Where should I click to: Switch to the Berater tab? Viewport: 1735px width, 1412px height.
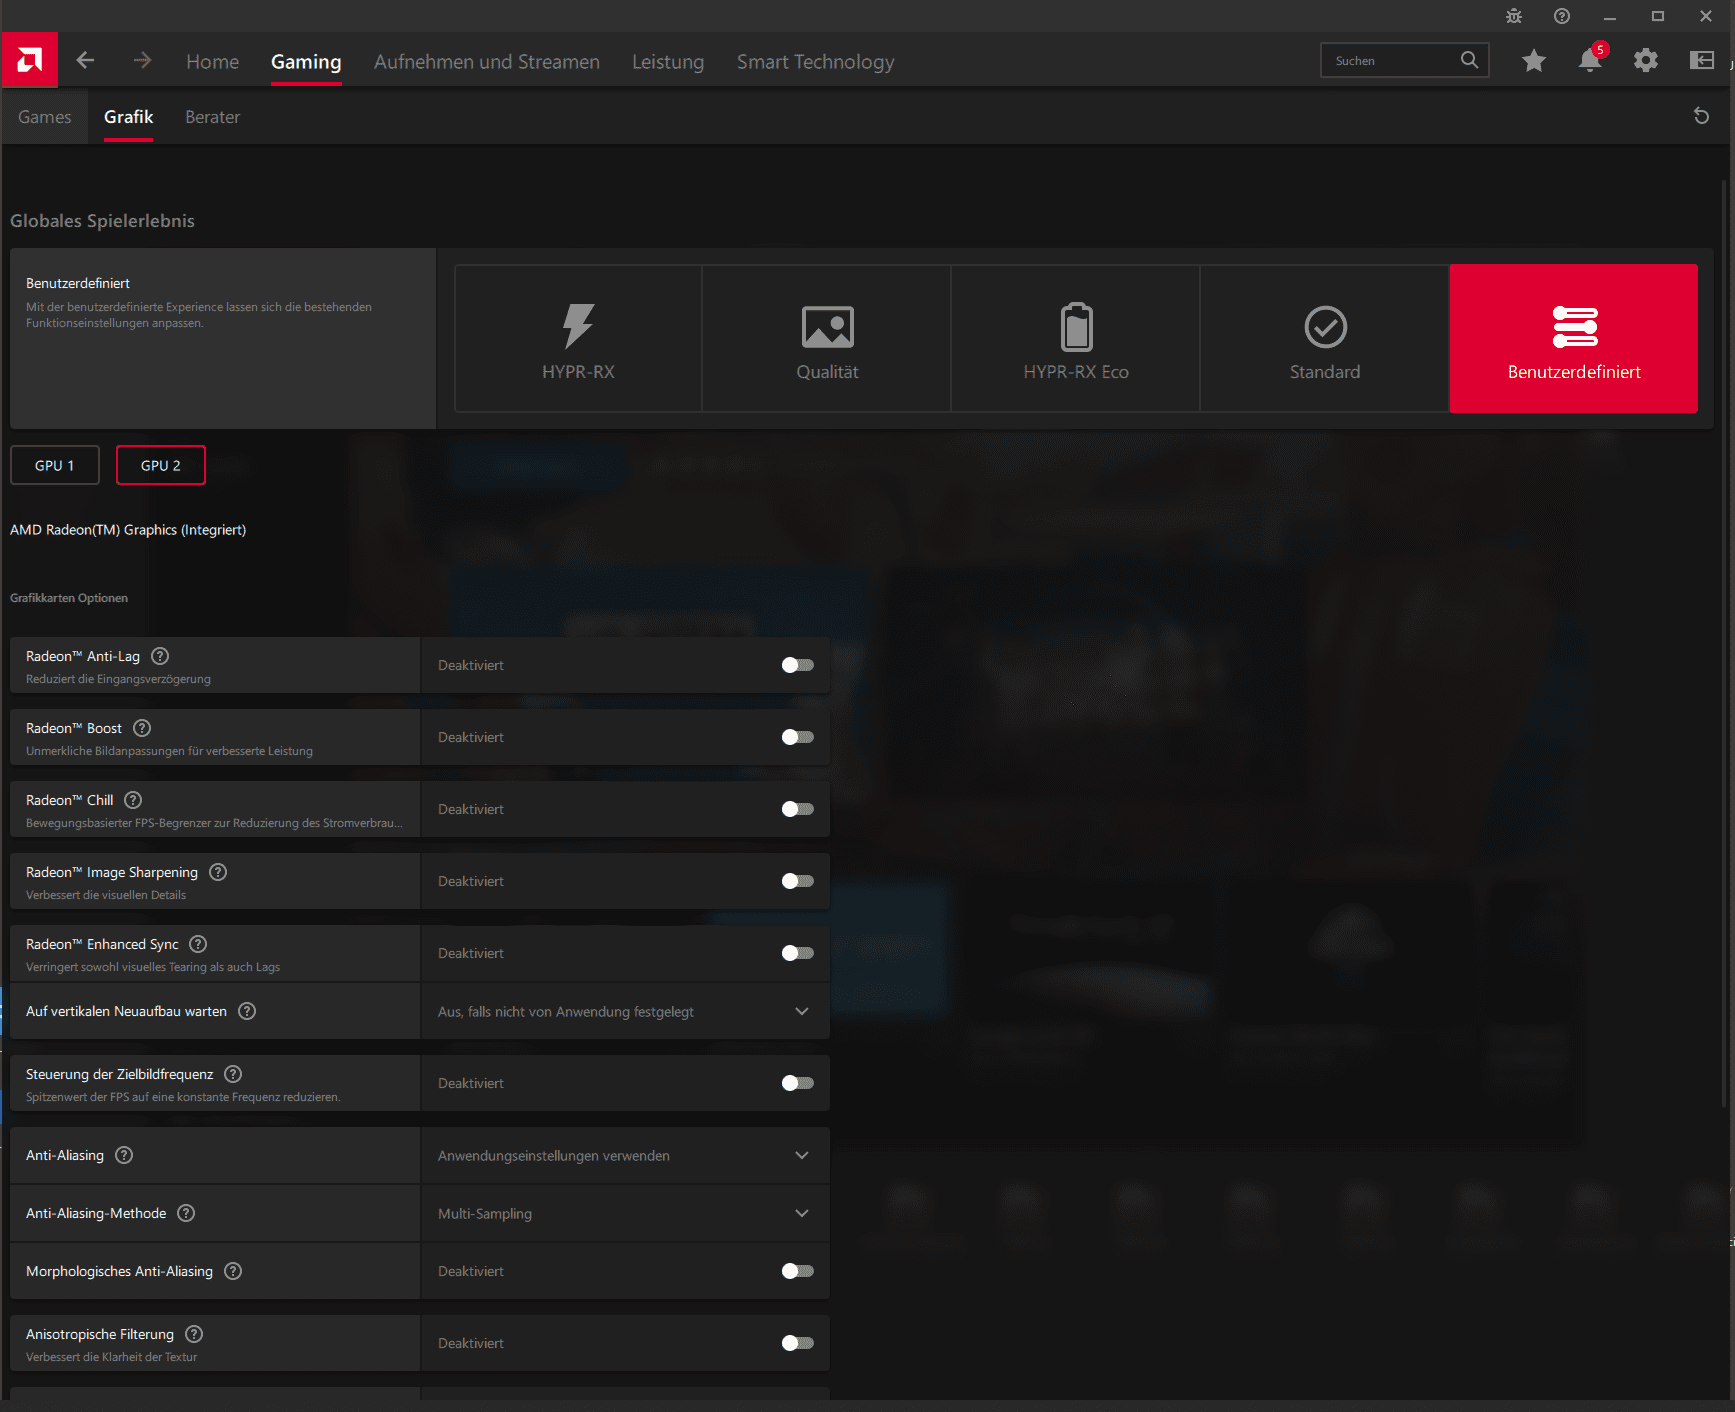point(213,117)
